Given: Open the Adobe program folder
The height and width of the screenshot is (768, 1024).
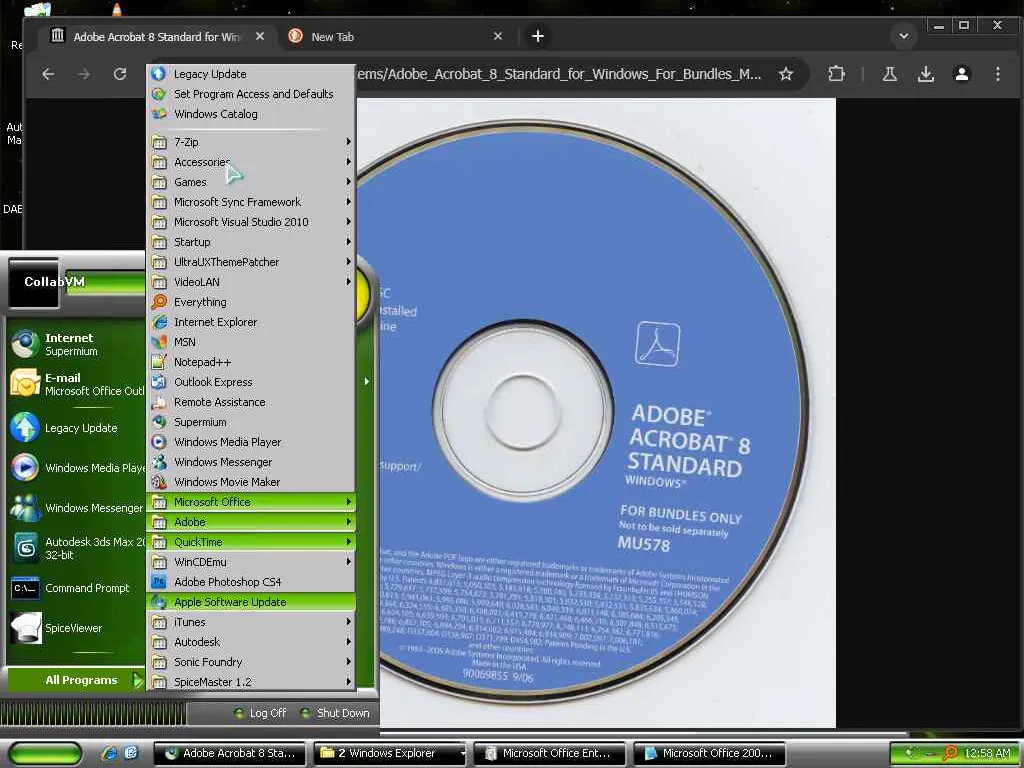Looking at the screenshot, I should coord(251,522).
